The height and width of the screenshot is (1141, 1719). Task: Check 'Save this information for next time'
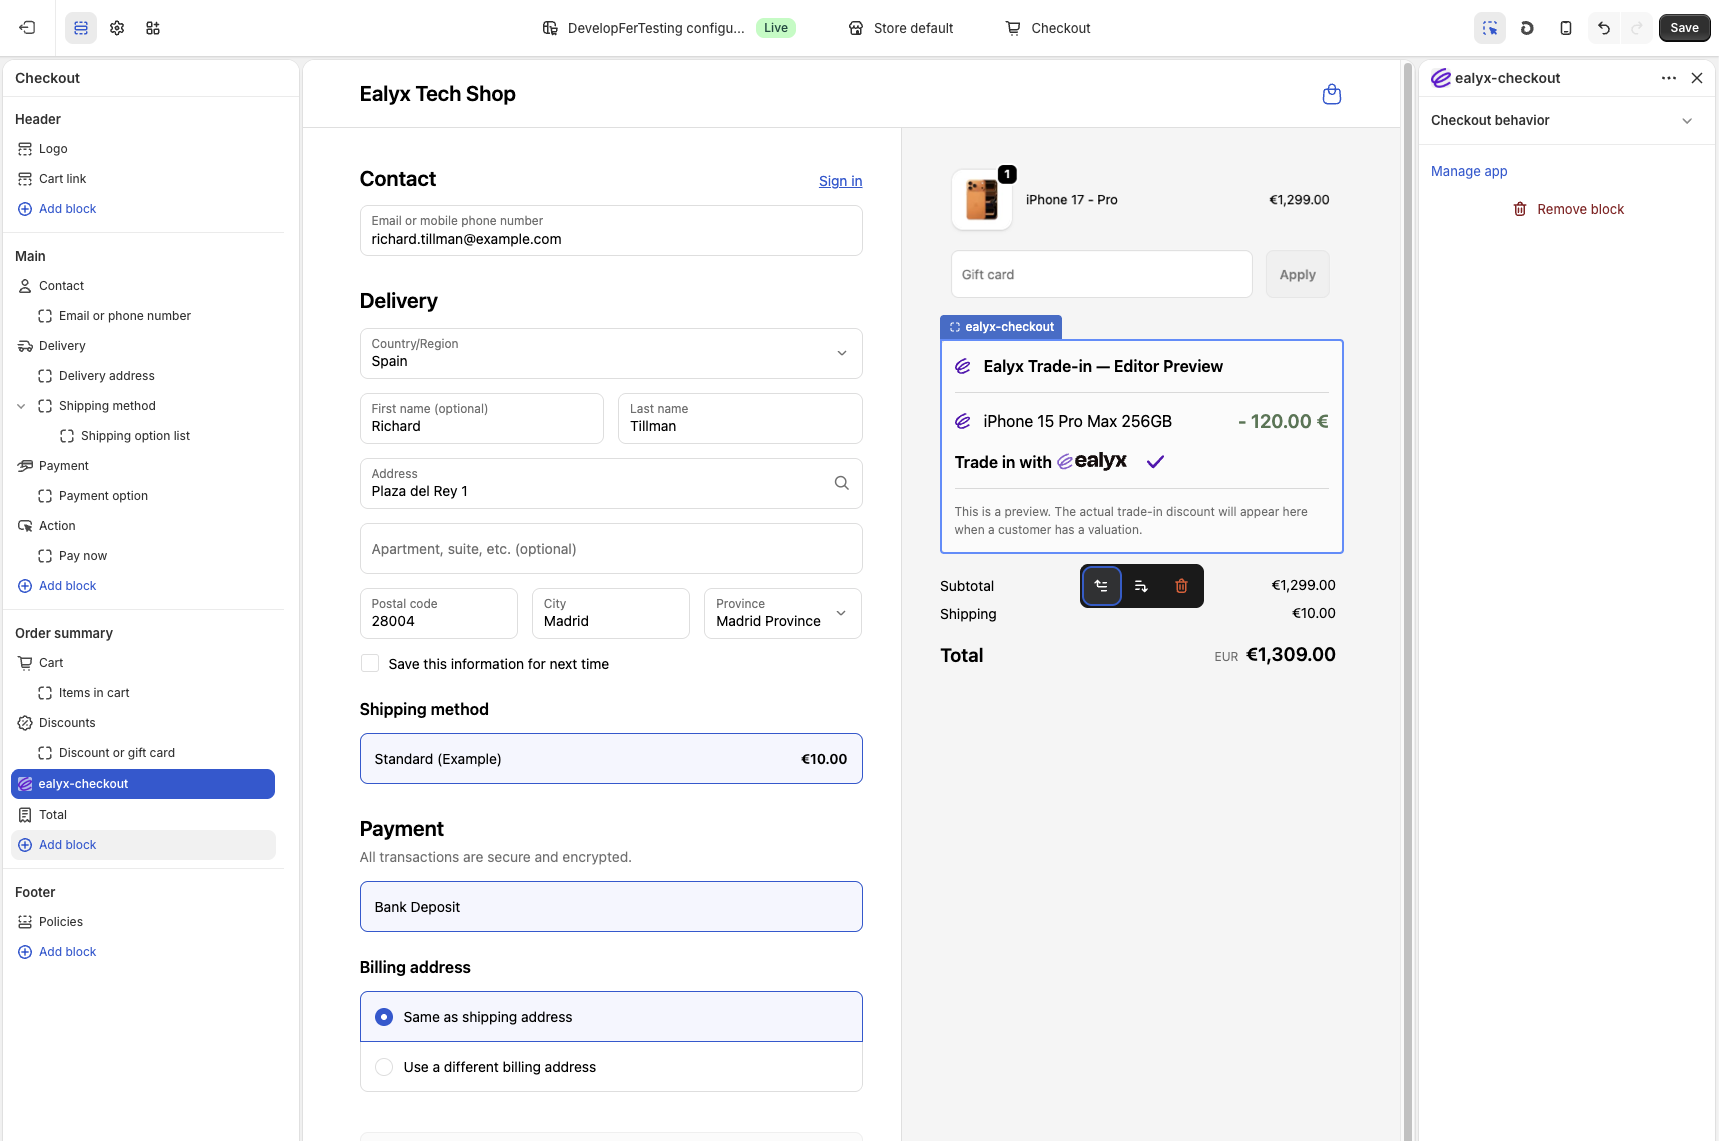(370, 664)
